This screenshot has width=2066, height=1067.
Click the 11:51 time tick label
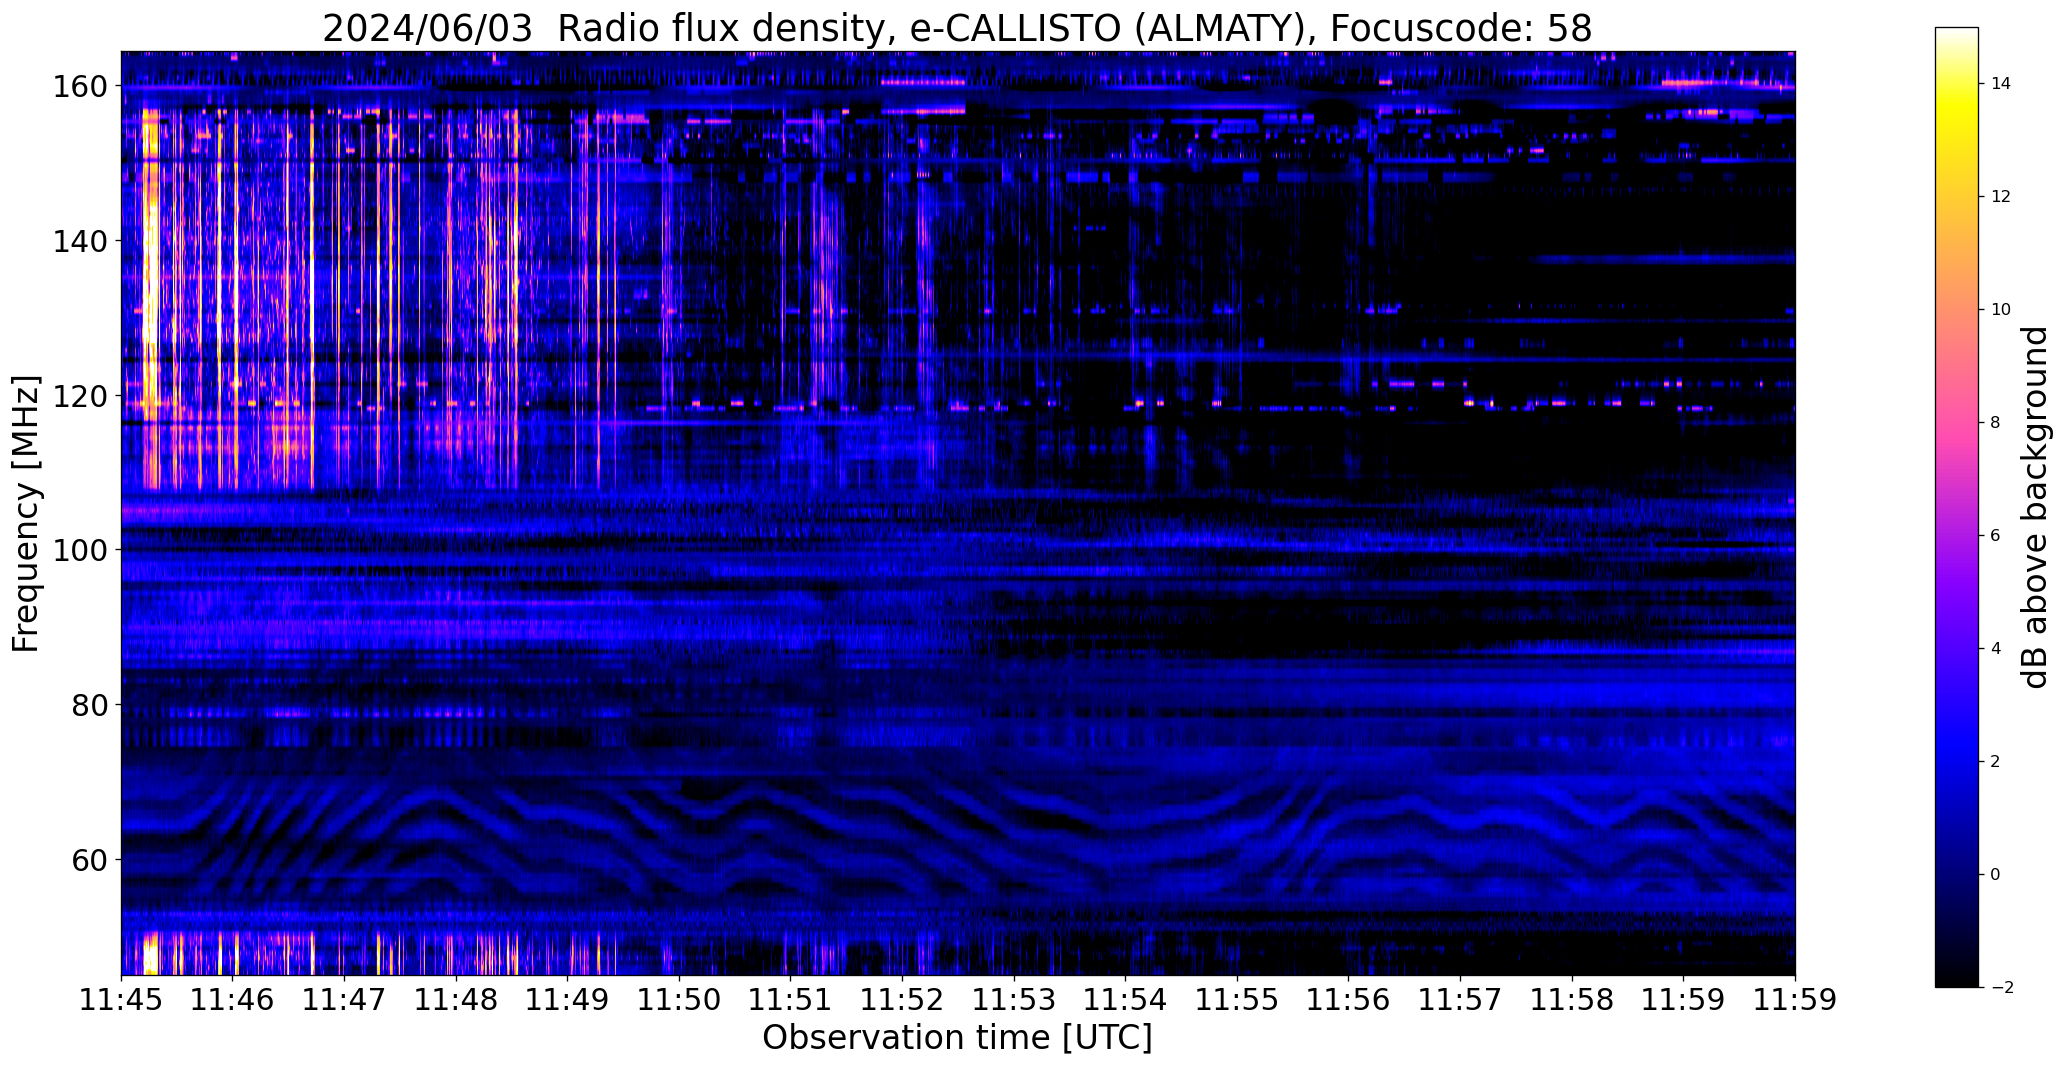point(791,1000)
